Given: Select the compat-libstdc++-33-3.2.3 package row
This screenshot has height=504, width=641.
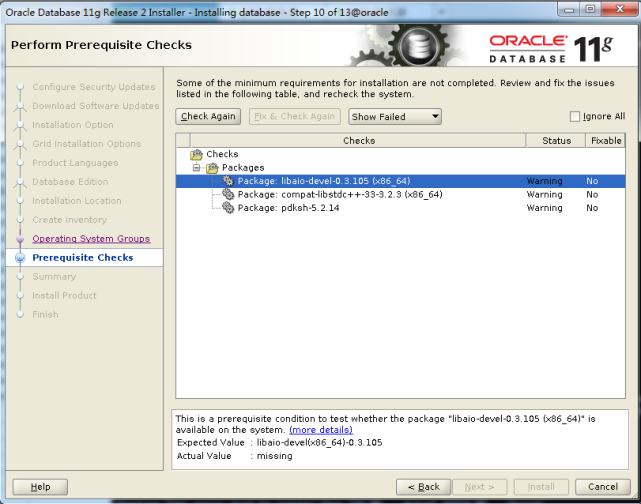Looking at the screenshot, I should (400, 195).
